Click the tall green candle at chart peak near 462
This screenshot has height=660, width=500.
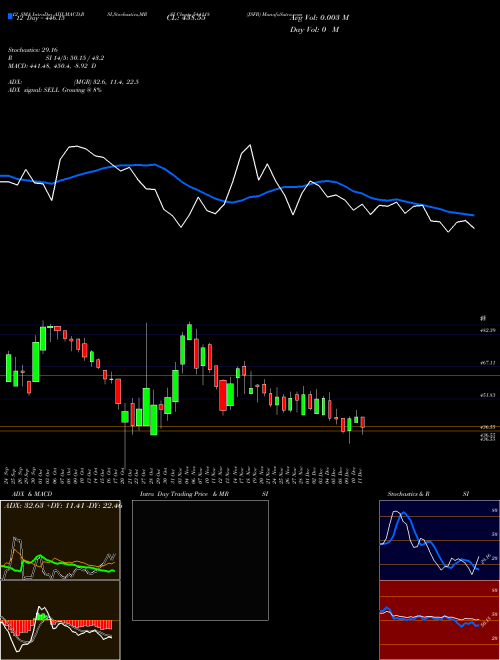[x=189, y=331]
